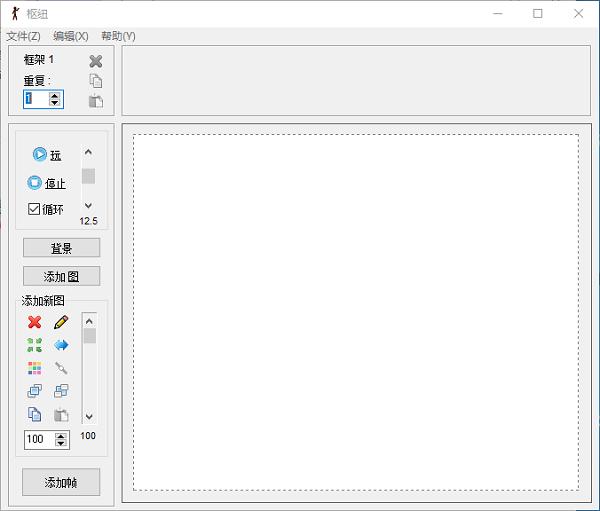Click the pencil edit figure icon
The width and height of the screenshot is (600, 511).
61,322
